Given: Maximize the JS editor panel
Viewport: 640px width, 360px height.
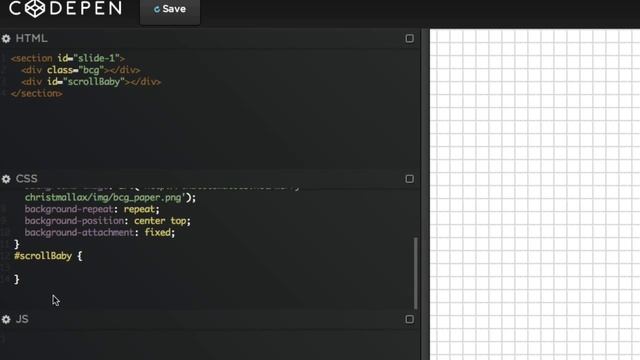Looking at the screenshot, I should click(409, 319).
